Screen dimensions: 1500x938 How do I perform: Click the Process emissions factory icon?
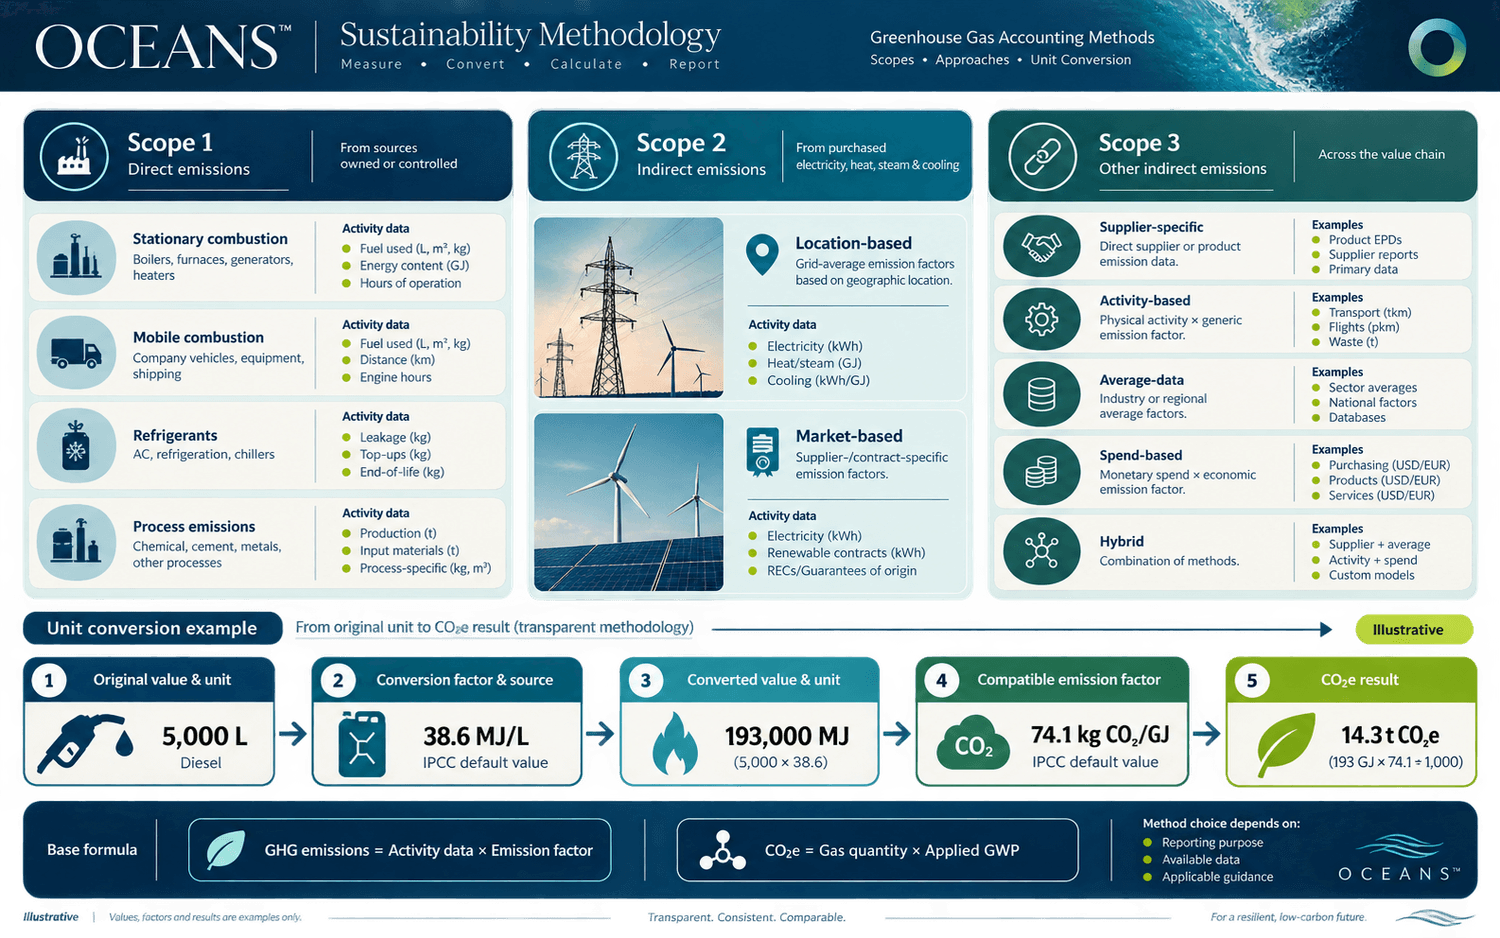click(76, 541)
